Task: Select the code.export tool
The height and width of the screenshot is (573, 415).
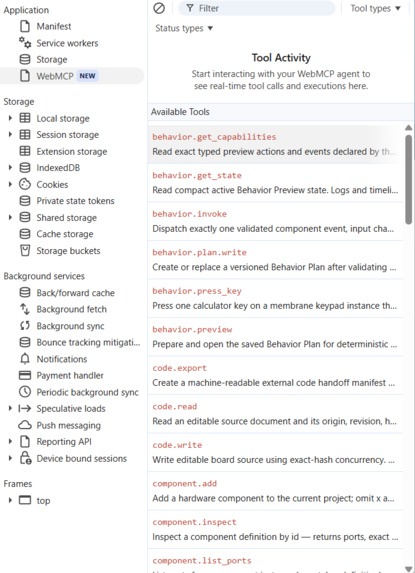Action: (x=276, y=375)
